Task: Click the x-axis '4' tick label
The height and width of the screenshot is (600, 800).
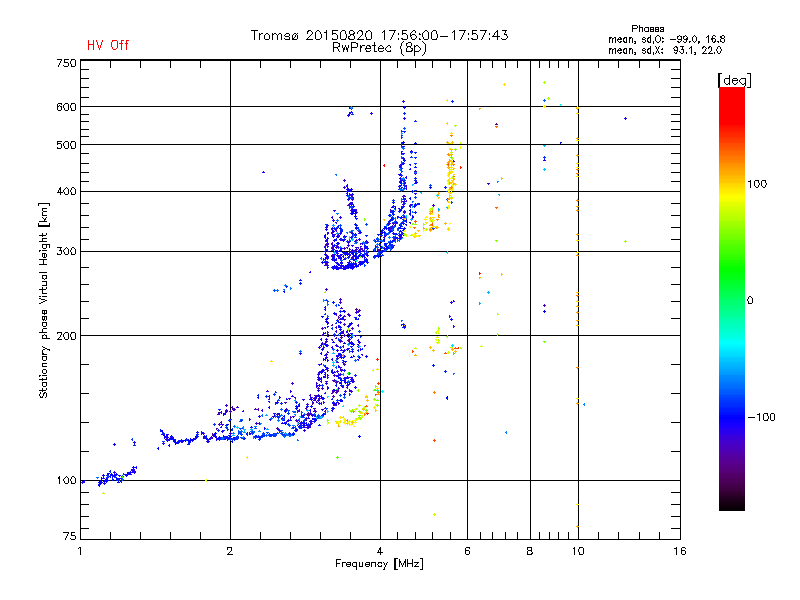Action: click(x=380, y=551)
